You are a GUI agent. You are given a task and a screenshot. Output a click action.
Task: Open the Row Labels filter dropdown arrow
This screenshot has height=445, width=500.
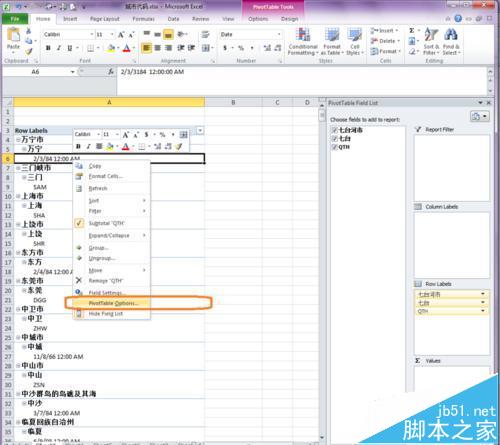[x=200, y=130]
